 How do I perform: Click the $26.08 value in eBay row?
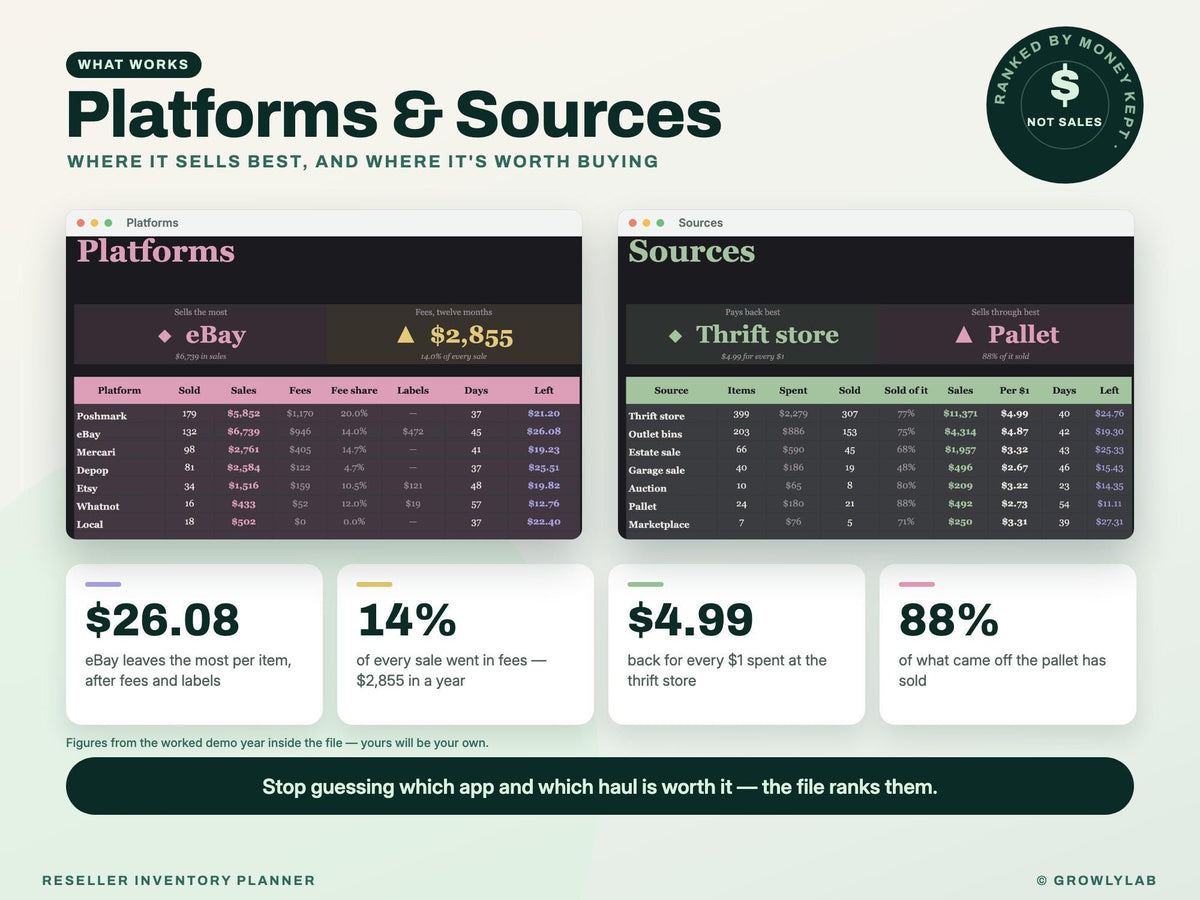point(543,431)
